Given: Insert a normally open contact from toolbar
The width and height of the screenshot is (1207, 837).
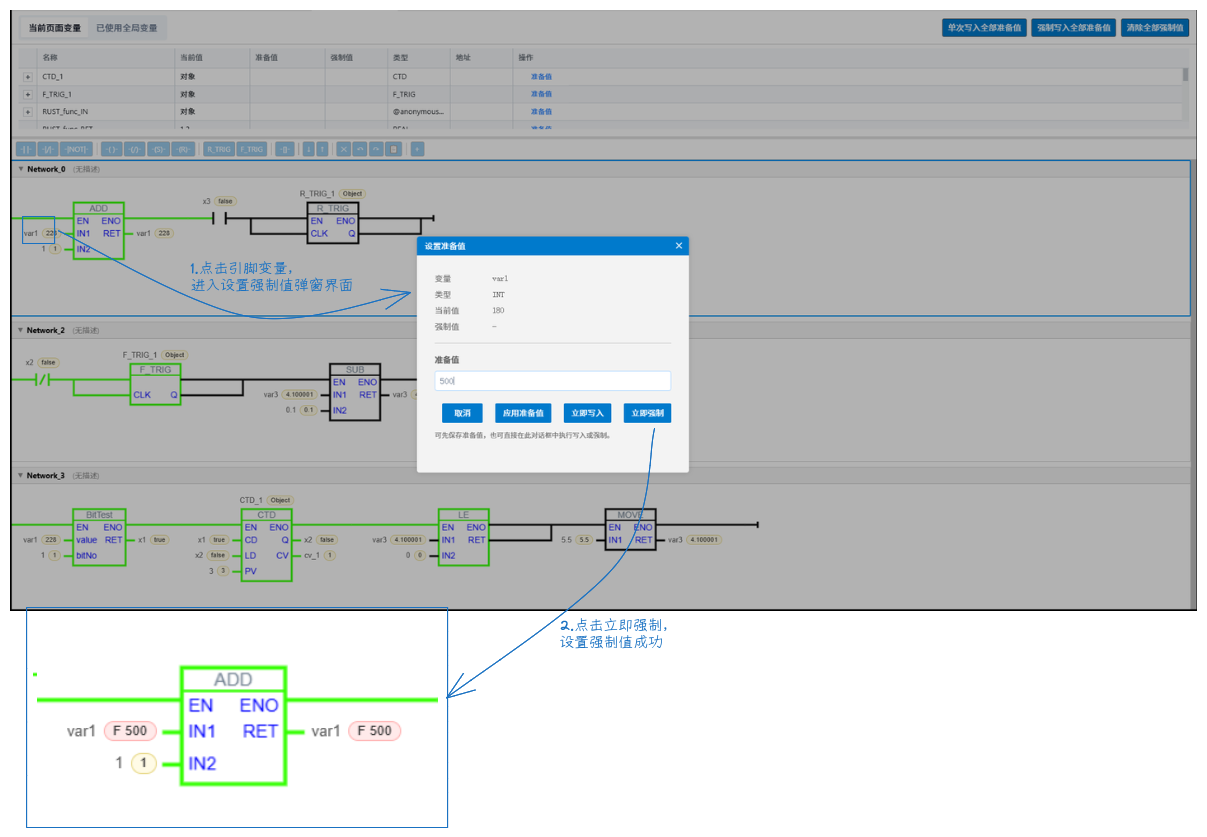Looking at the screenshot, I should tap(25, 149).
